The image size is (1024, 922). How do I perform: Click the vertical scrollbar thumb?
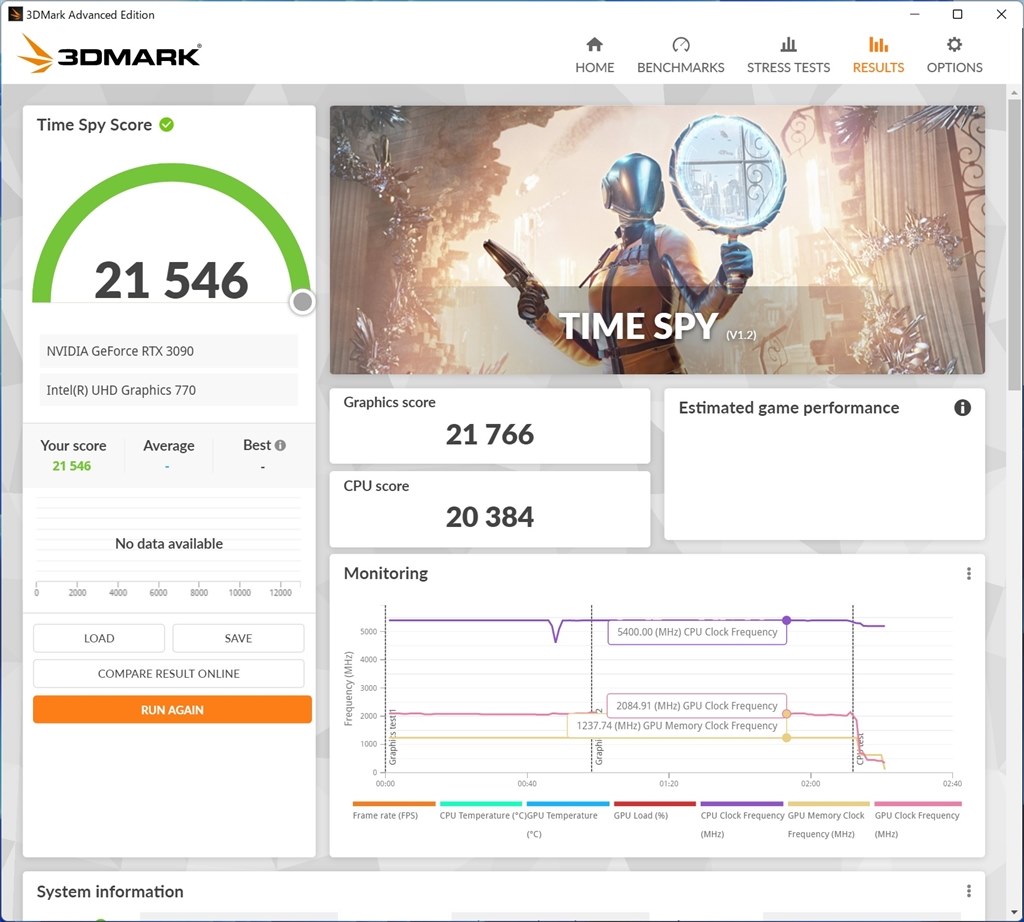tap(1014, 245)
